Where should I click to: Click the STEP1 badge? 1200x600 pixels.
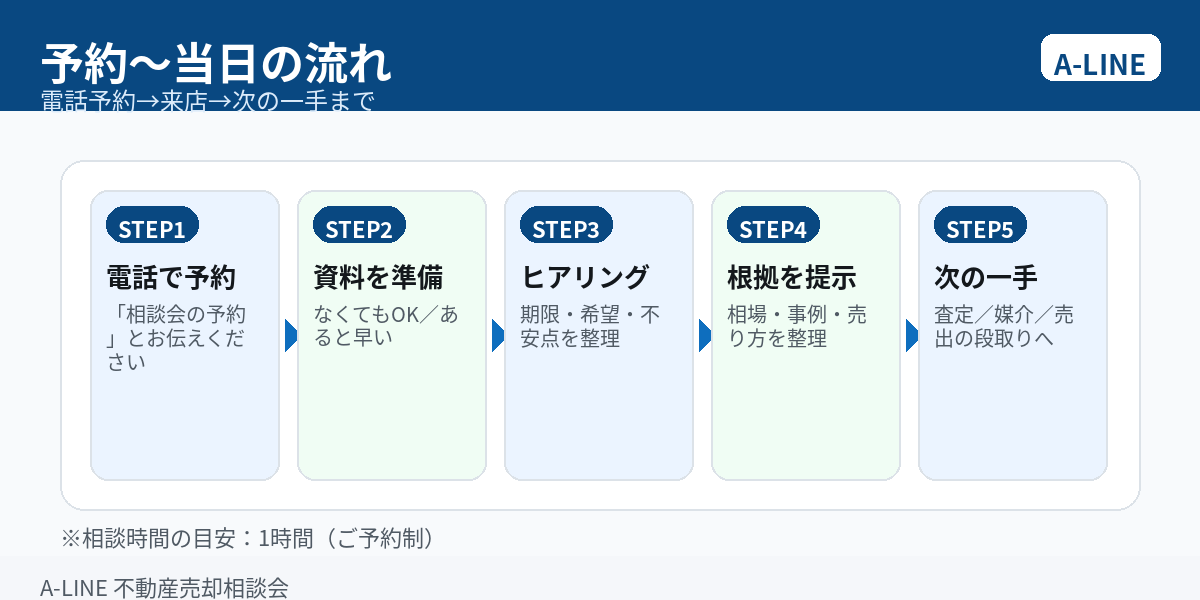[x=152, y=227]
